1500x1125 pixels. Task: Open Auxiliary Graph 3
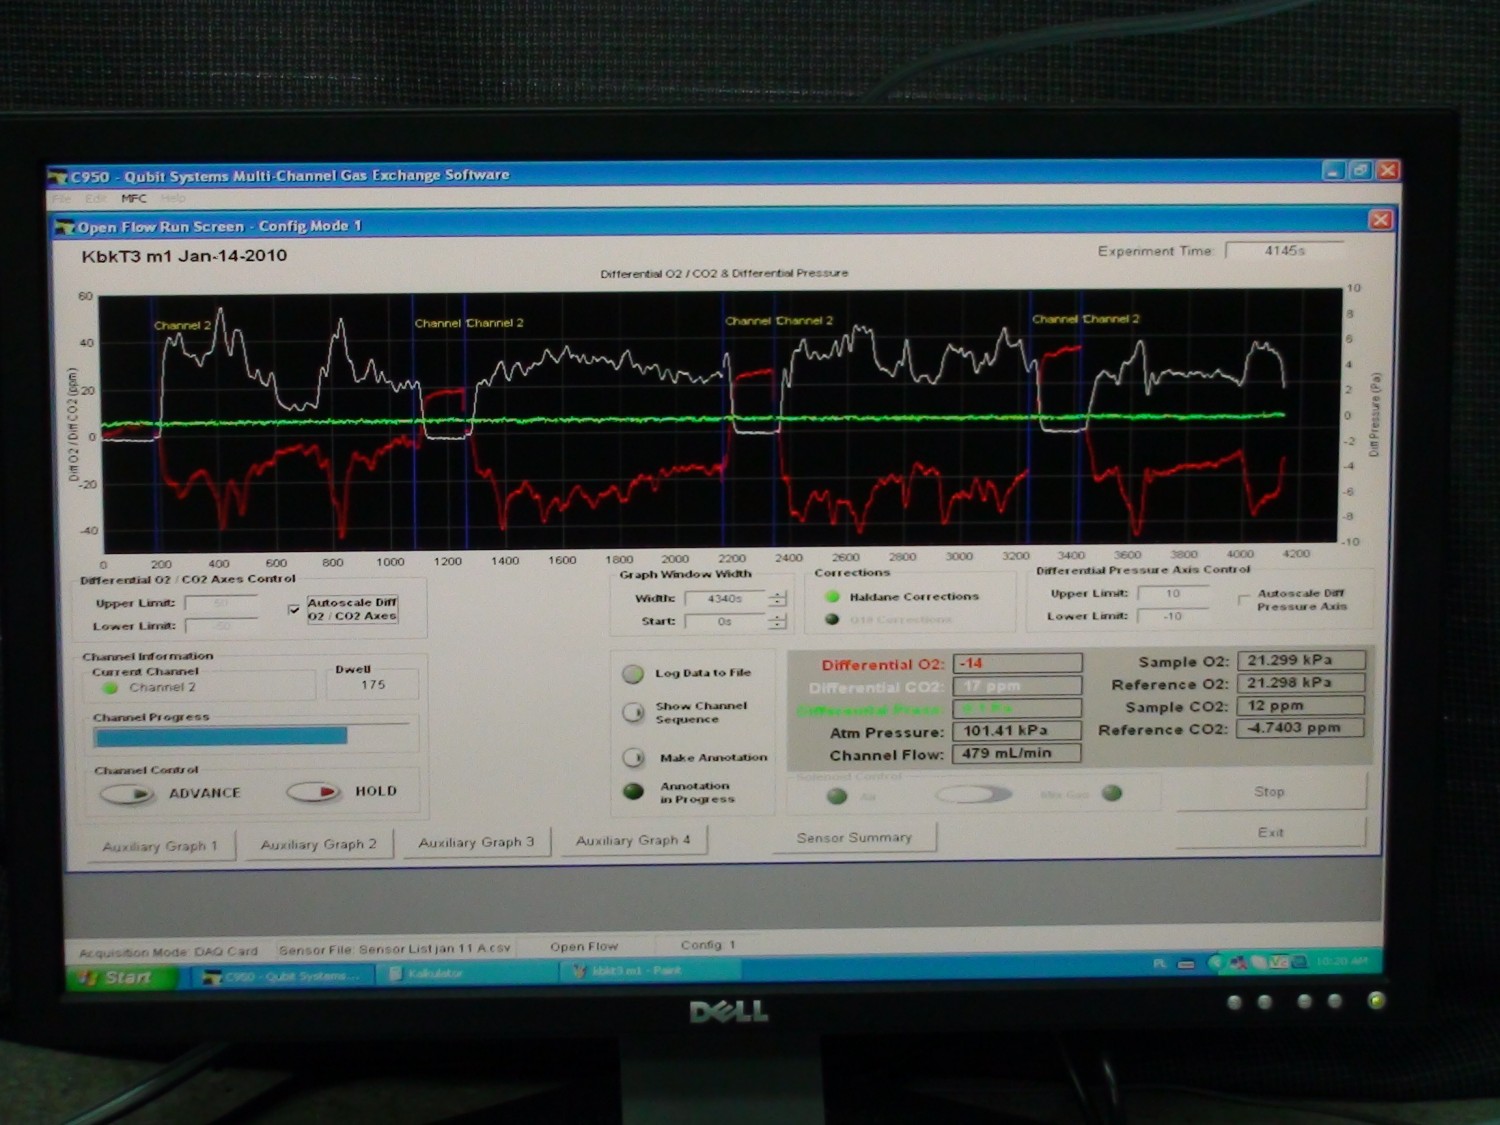pyautogui.click(x=476, y=842)
